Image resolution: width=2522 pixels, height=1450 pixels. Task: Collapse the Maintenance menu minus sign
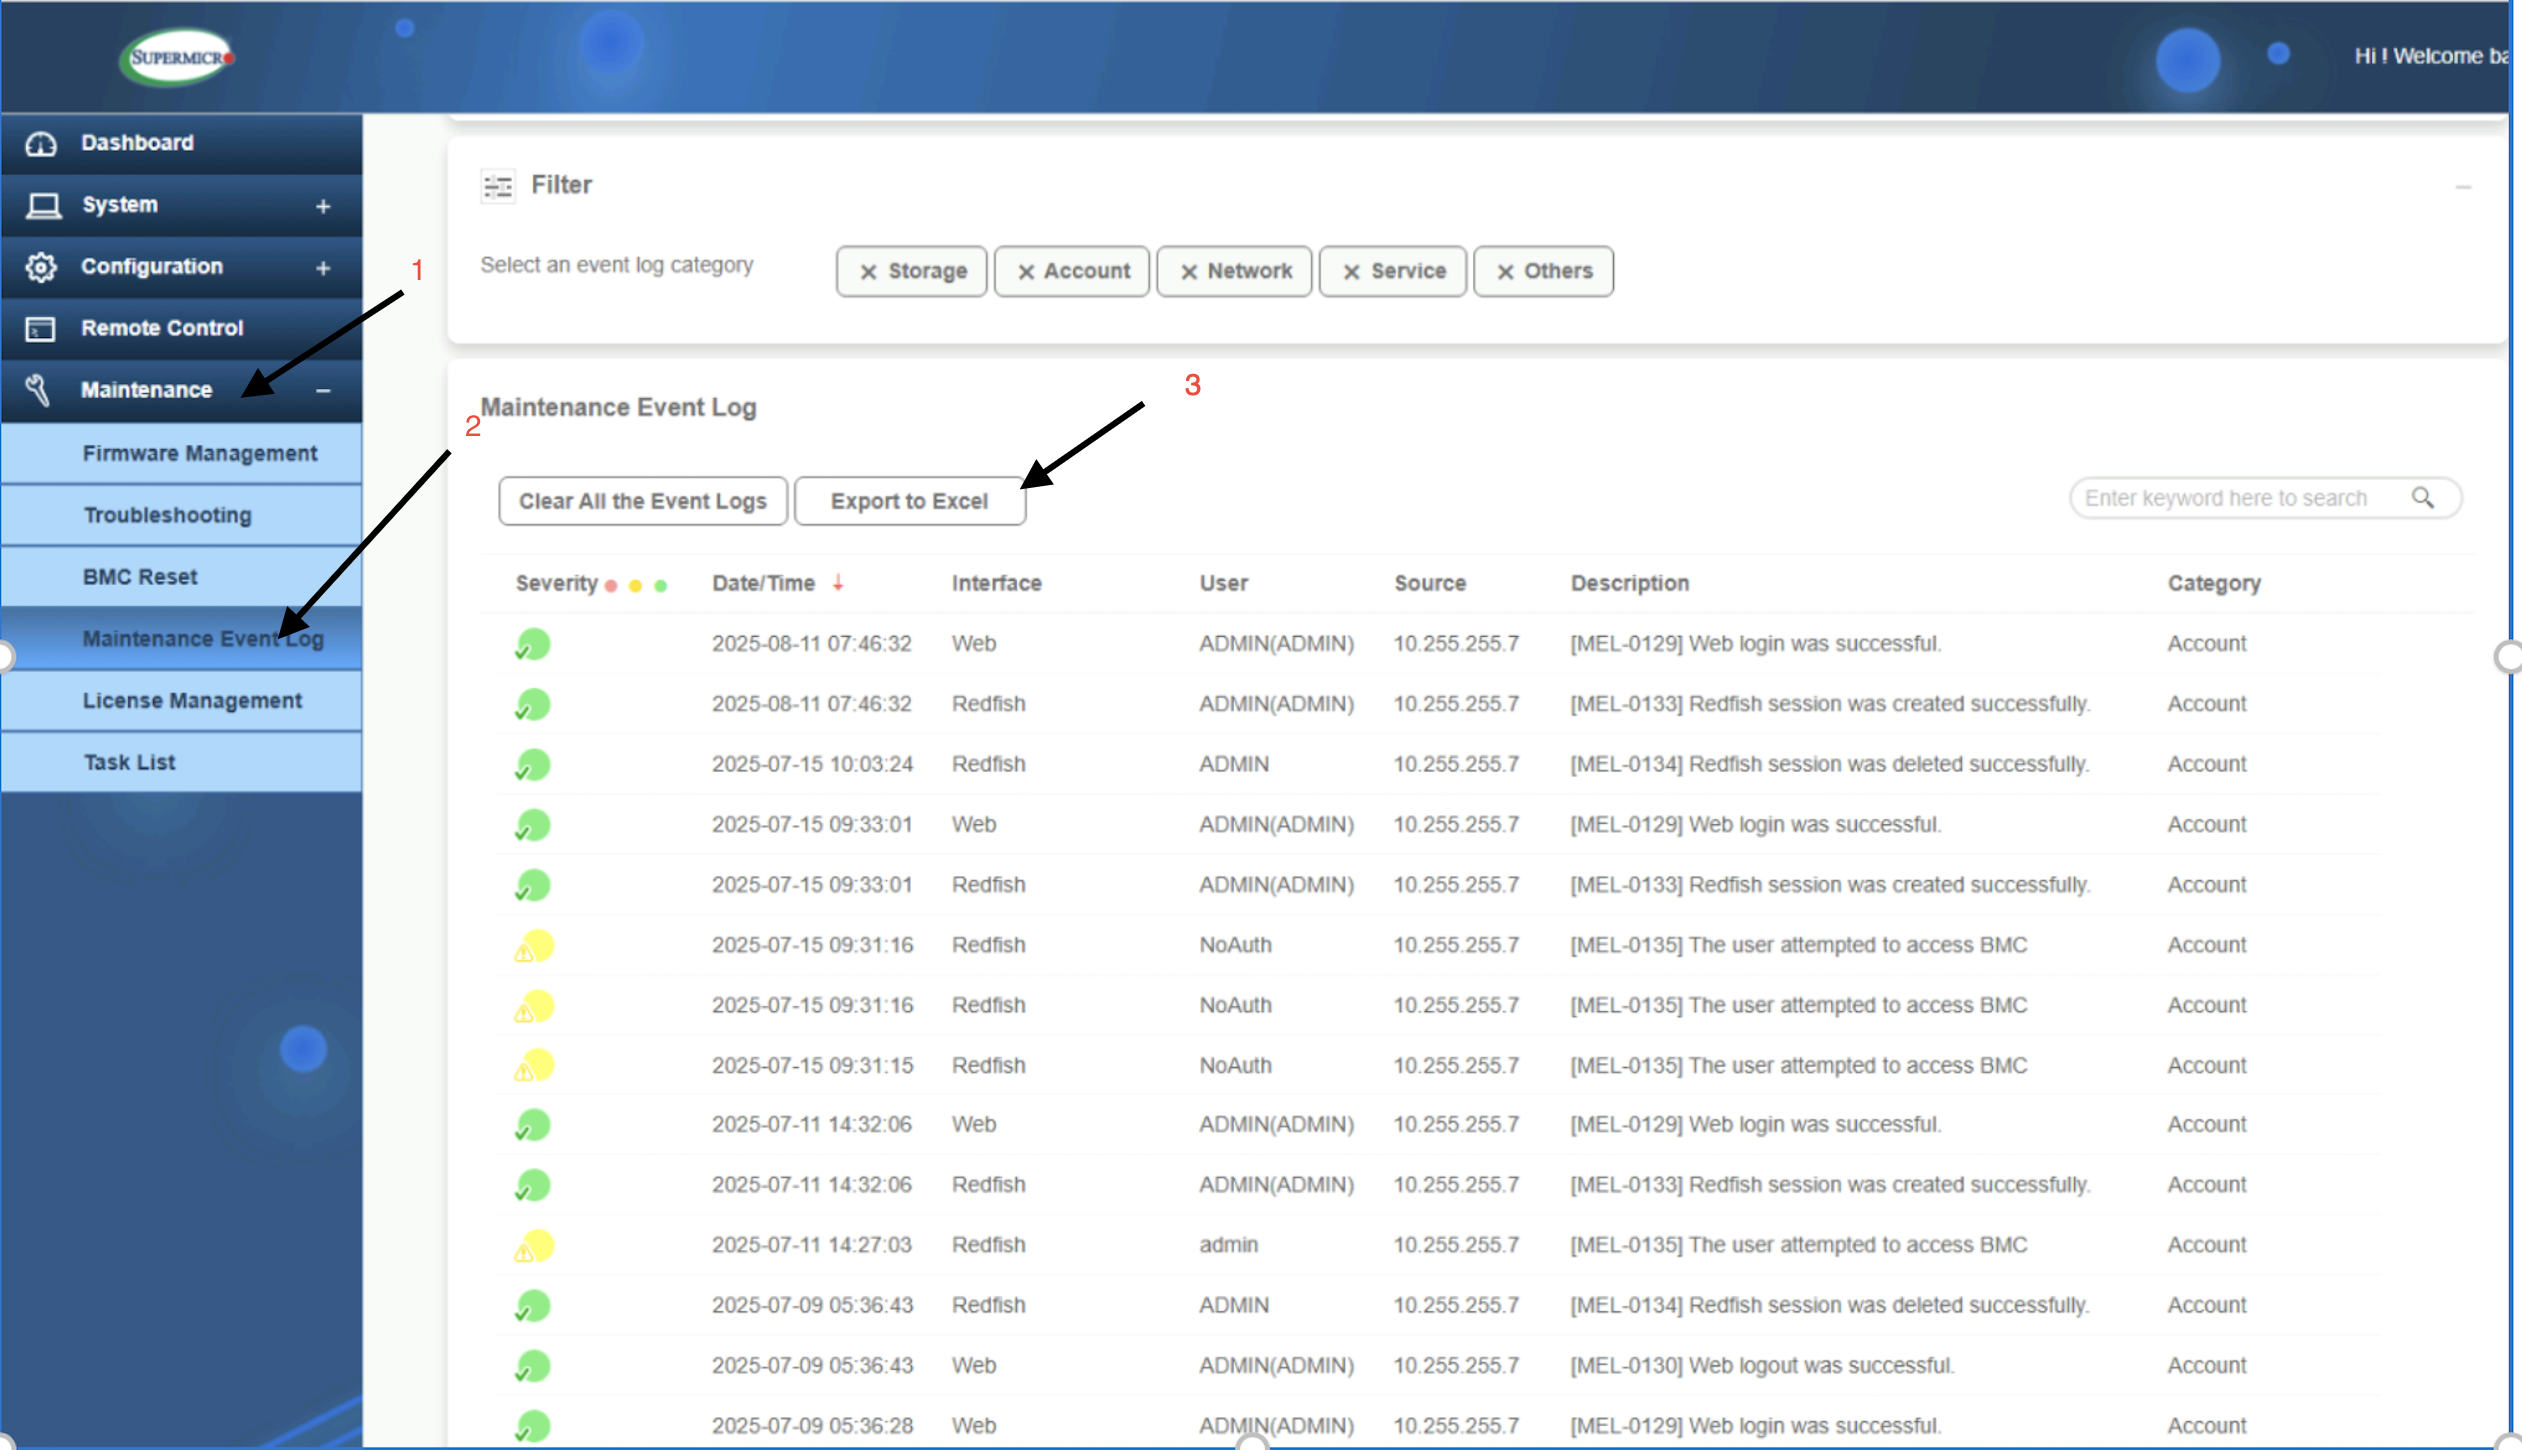(x=323, y=391)
